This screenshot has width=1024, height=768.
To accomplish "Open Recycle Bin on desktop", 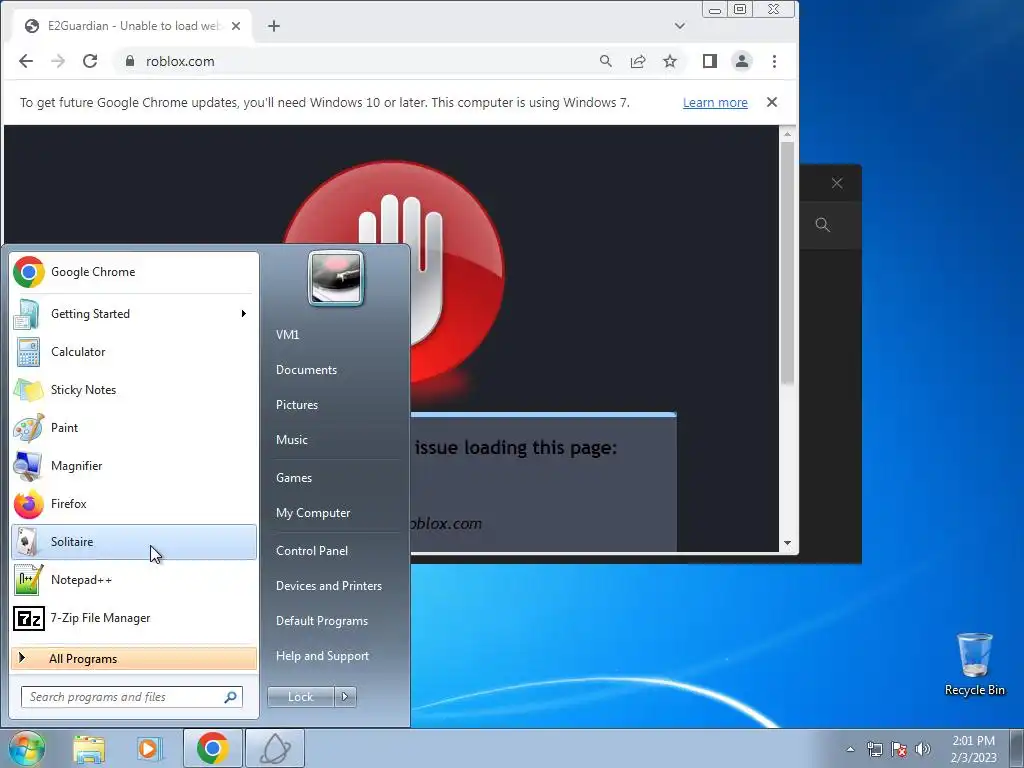I will pyautogui.click(x=974, y=664).
